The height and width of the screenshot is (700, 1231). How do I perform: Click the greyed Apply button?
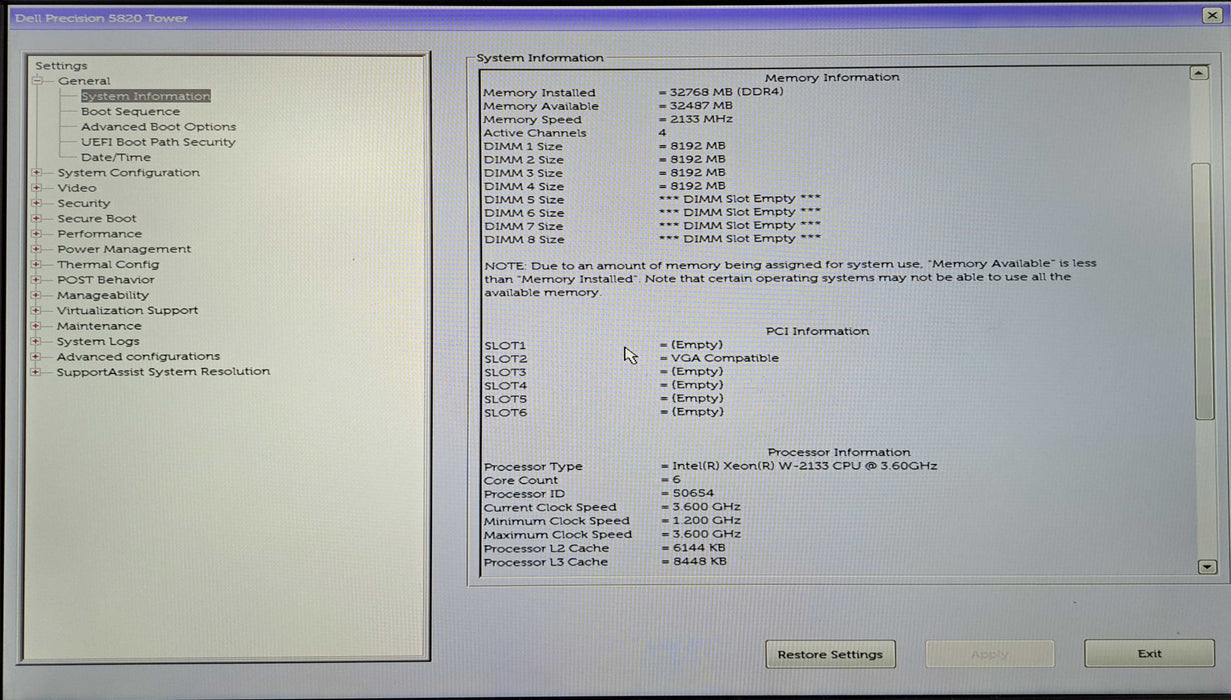(990, 655)
